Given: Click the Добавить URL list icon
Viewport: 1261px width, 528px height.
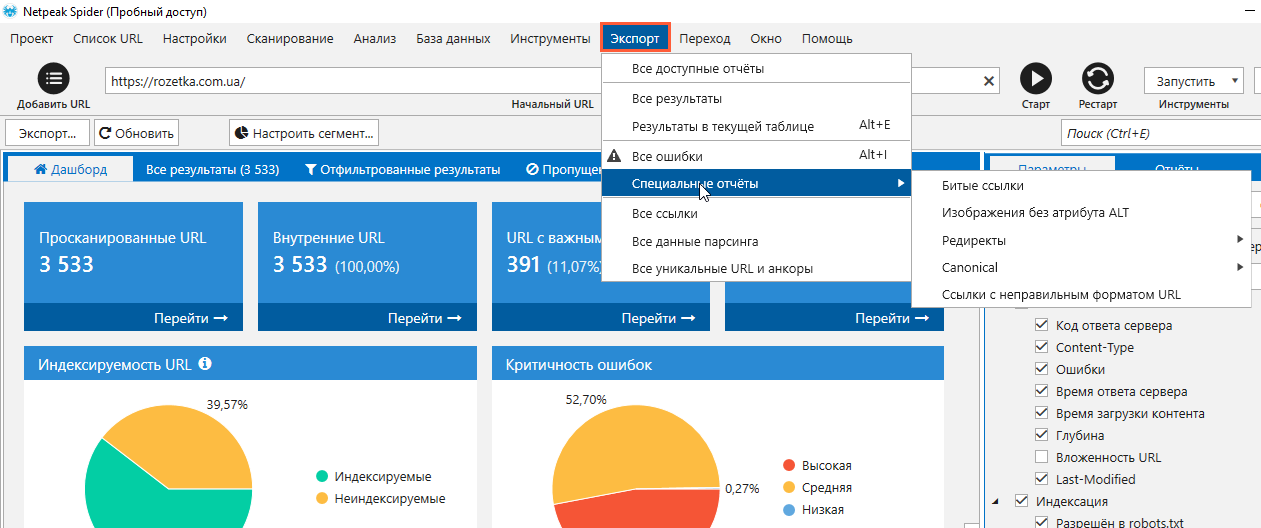Looking at the screenshot, I should click(x=53, y=79).
